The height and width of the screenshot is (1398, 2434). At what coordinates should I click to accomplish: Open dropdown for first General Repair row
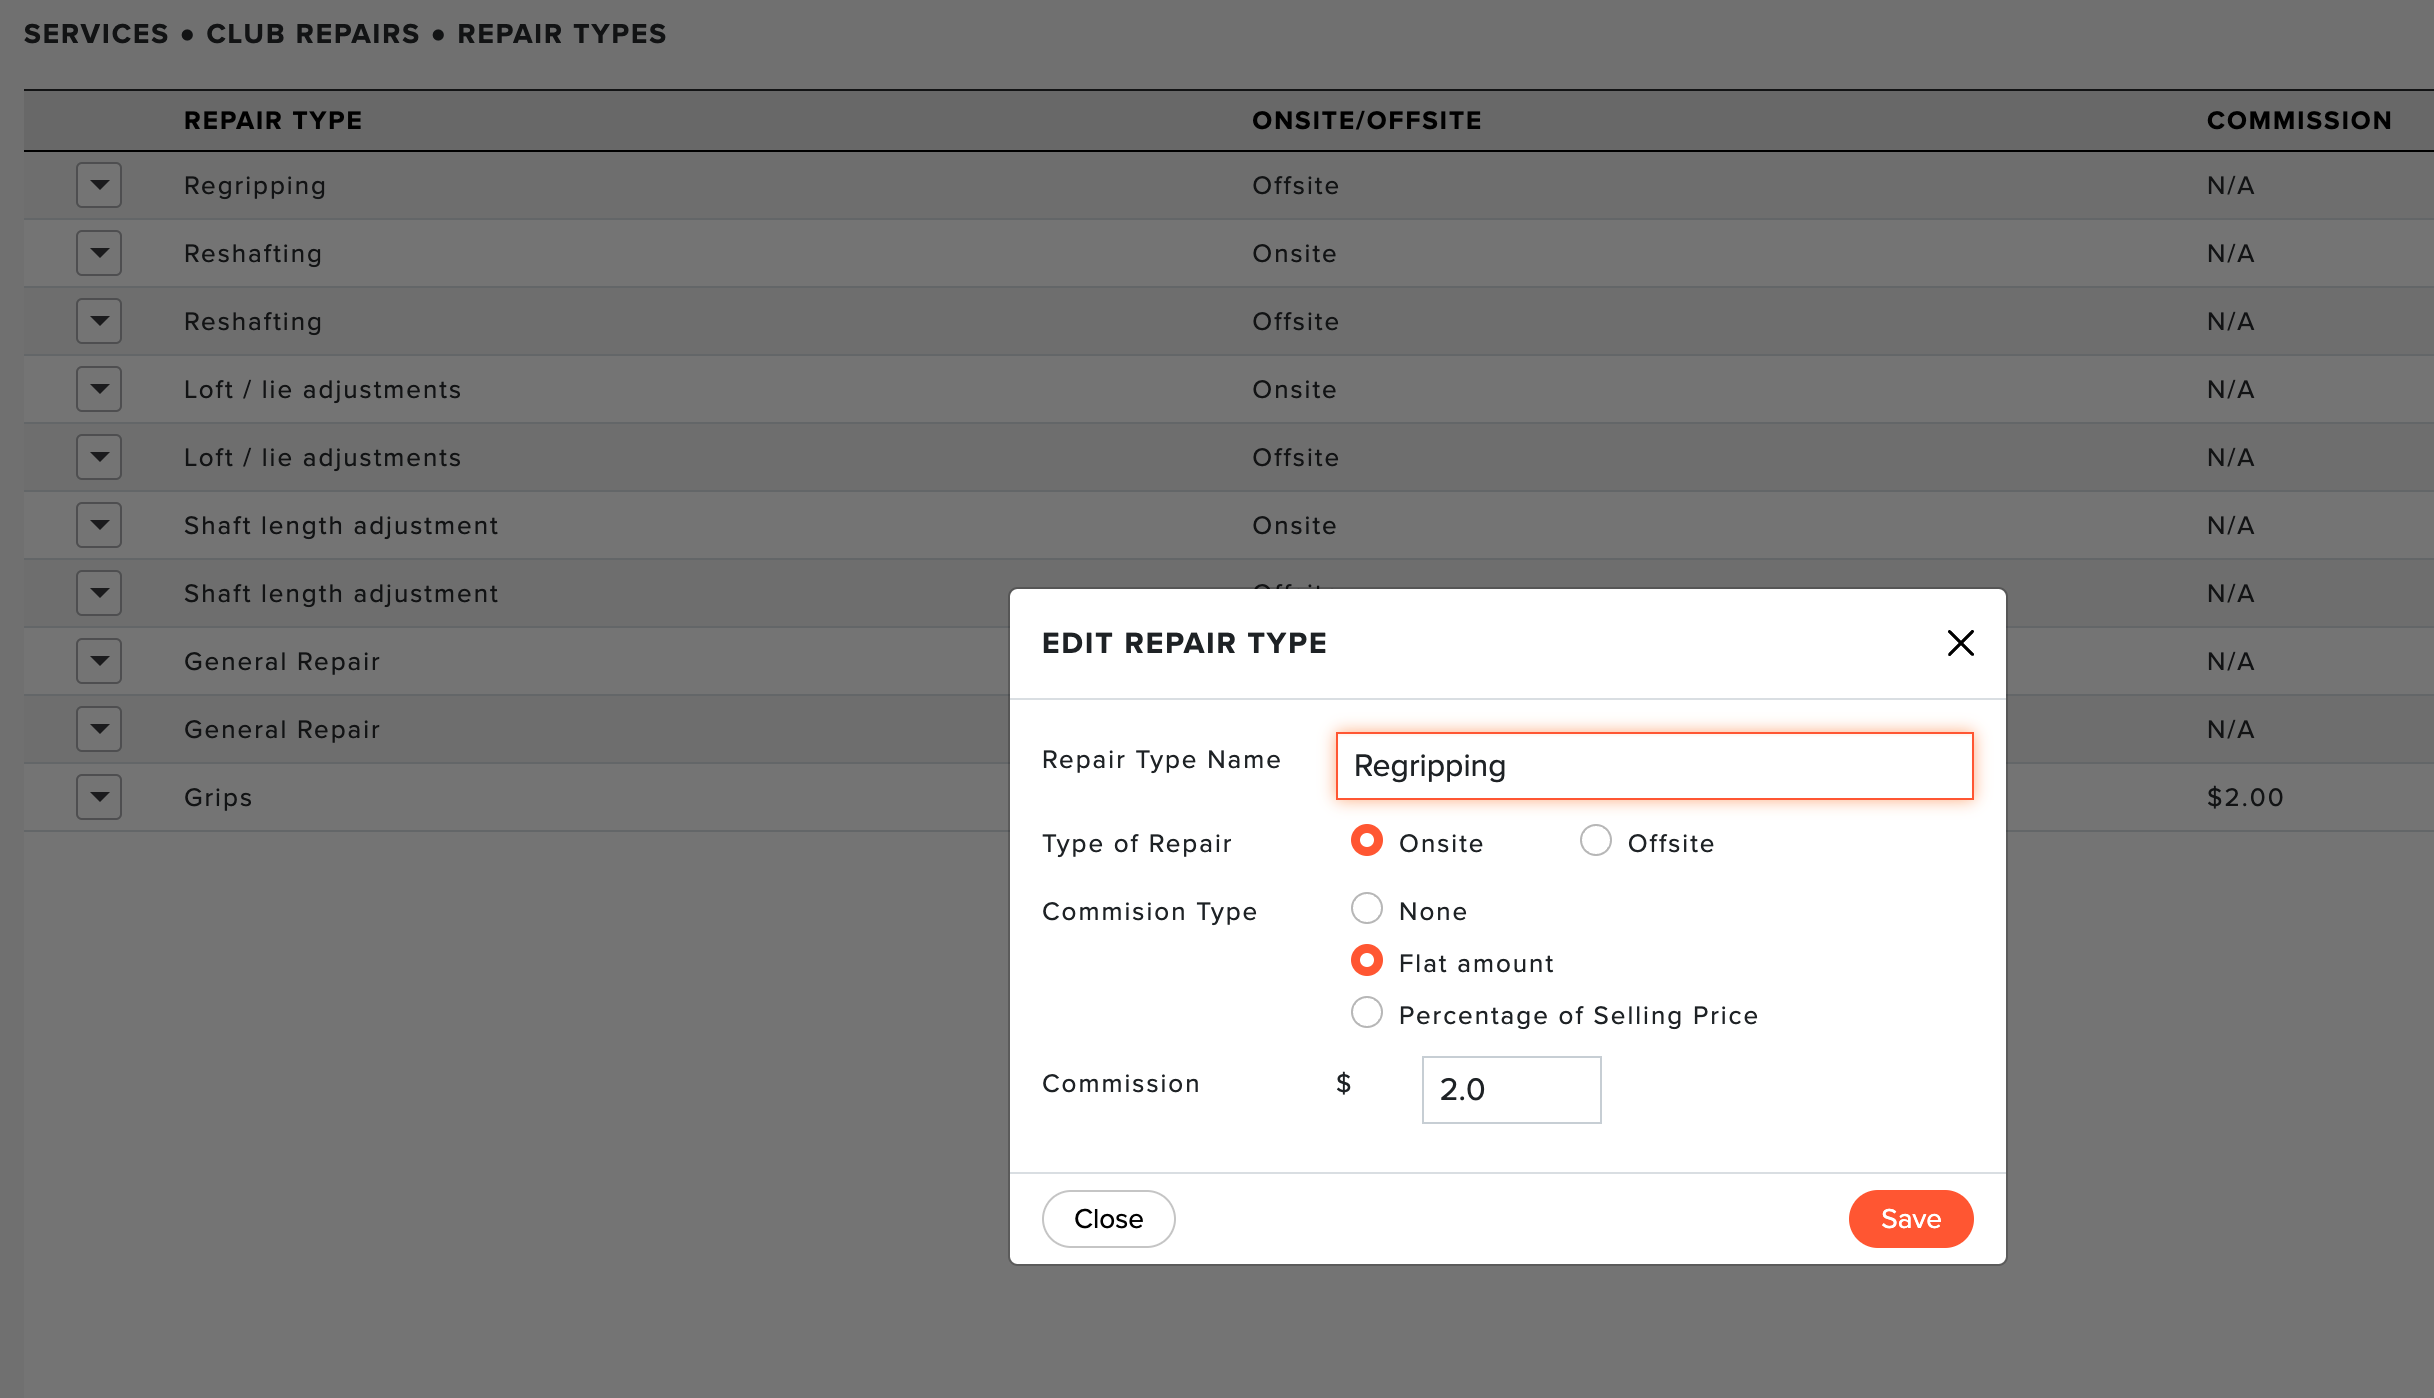click(x=99, y=661)
